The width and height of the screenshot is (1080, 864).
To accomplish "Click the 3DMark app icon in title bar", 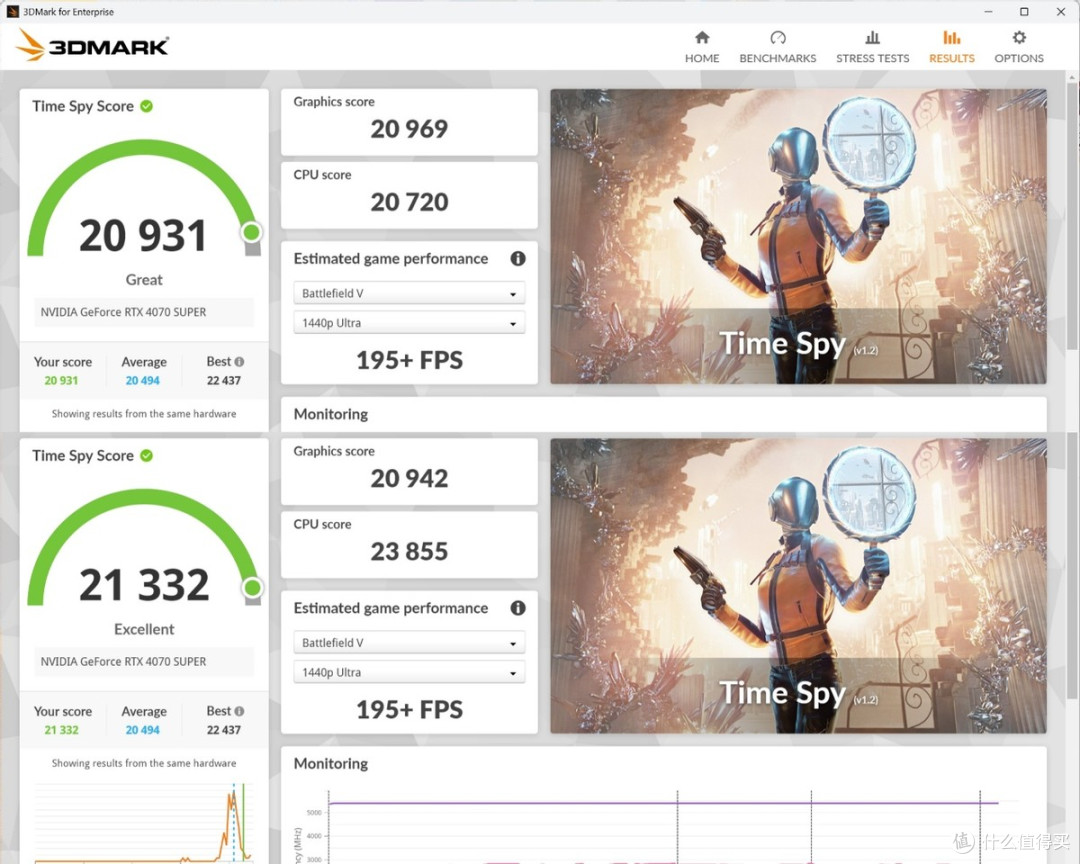I will point(12,12).
